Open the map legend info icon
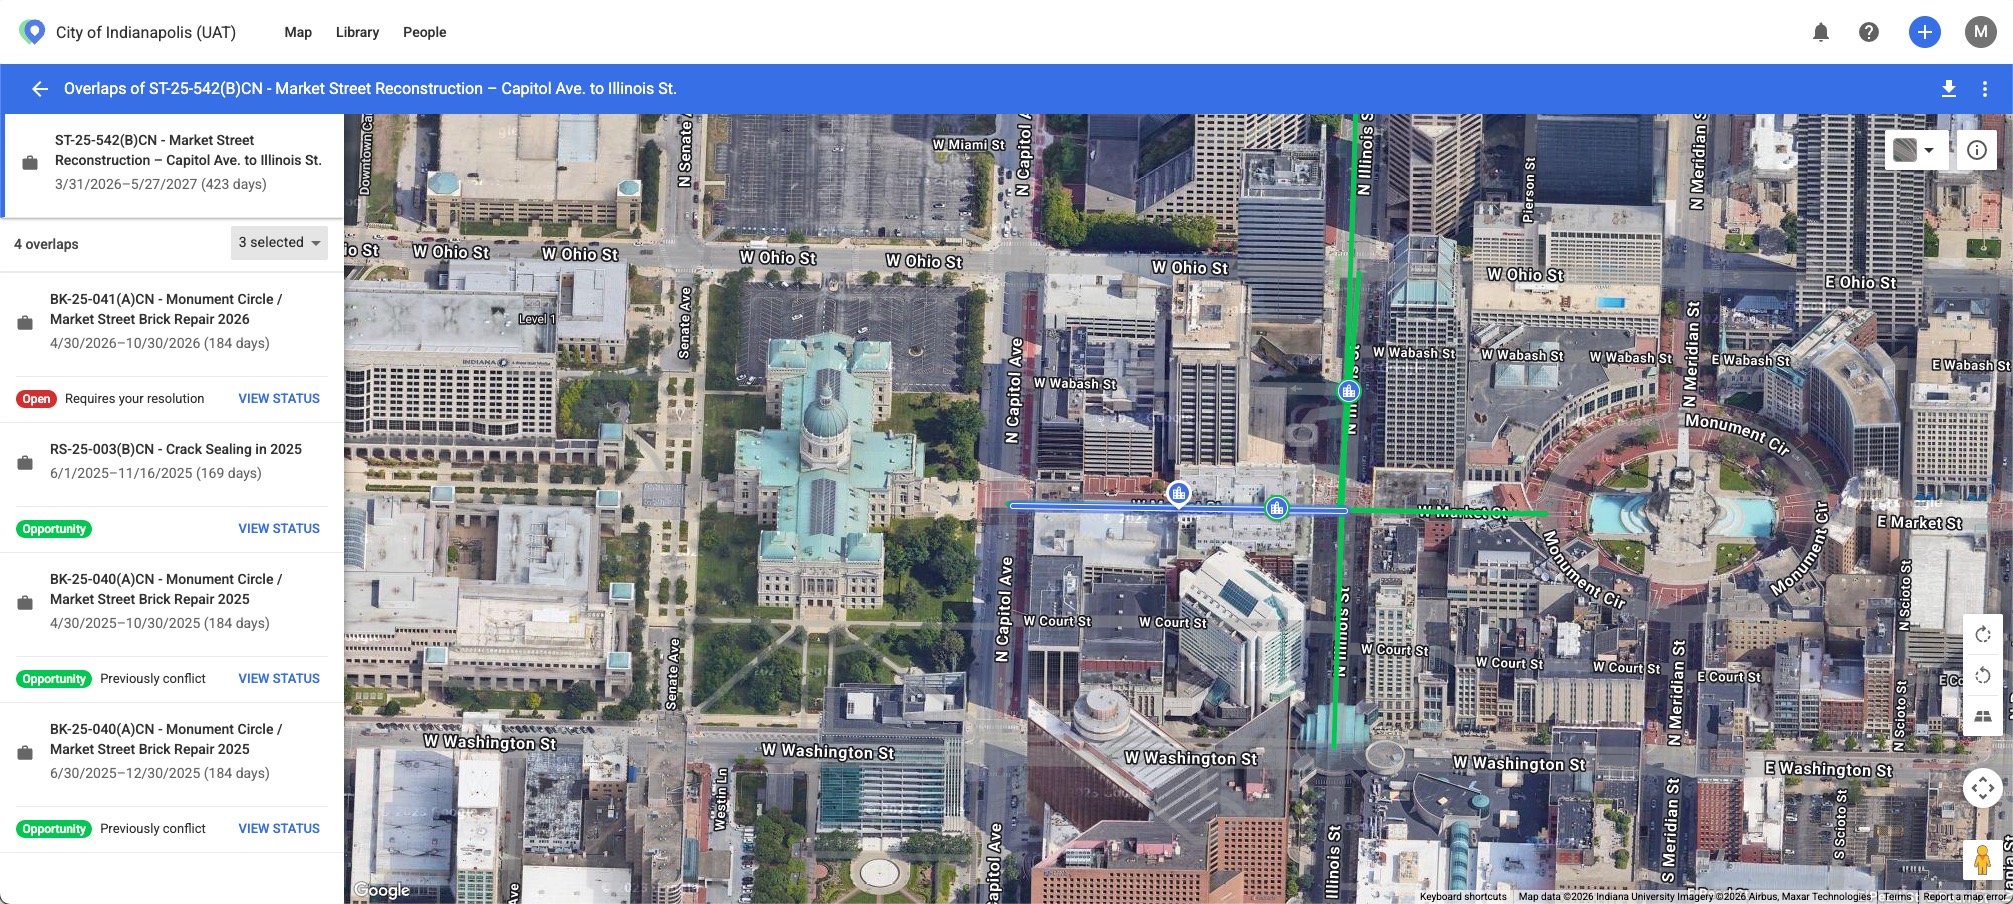The image size is (2013, 904). click(1976, 150)
